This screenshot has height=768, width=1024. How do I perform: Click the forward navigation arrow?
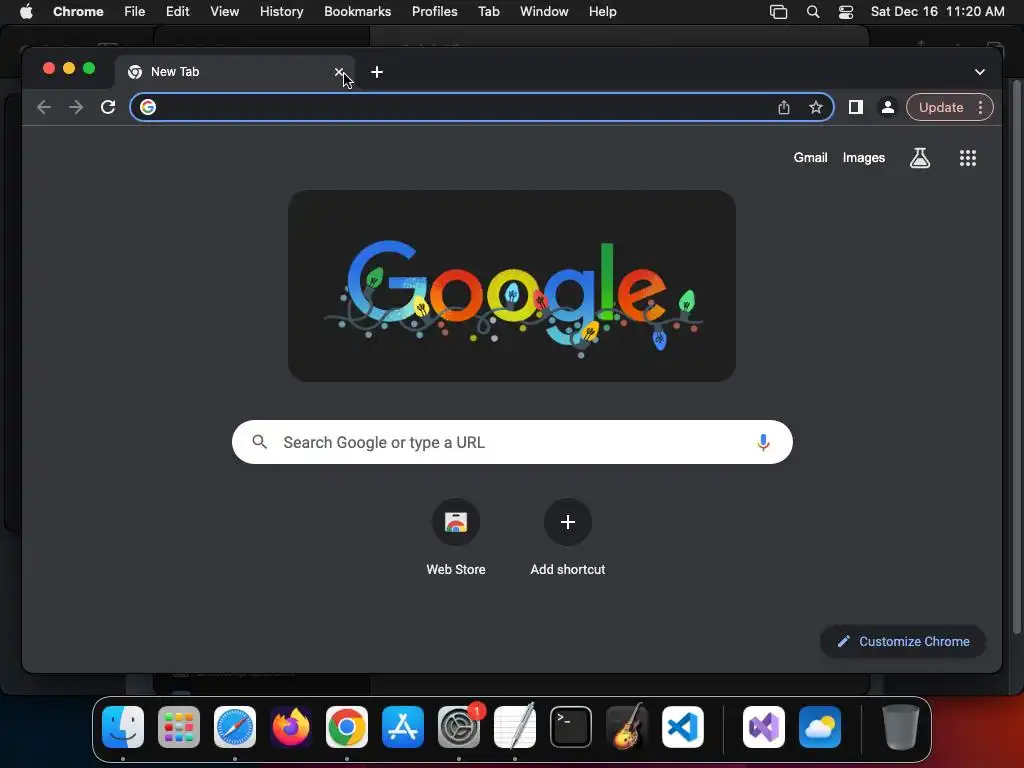click(76, 107)
